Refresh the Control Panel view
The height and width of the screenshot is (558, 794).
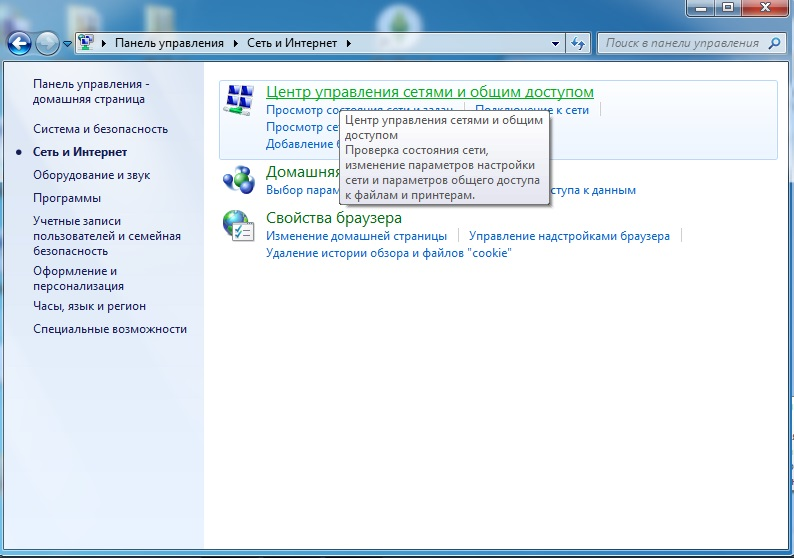pyautogui.click(x=578, y=44)
